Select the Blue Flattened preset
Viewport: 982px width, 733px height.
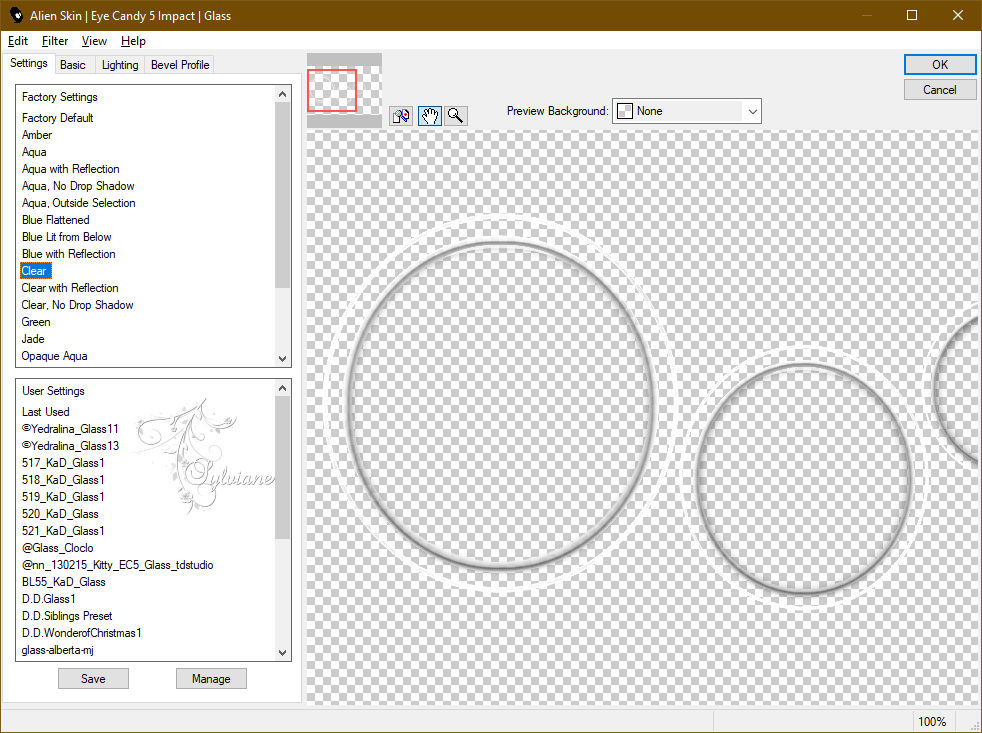click(56, 220)
